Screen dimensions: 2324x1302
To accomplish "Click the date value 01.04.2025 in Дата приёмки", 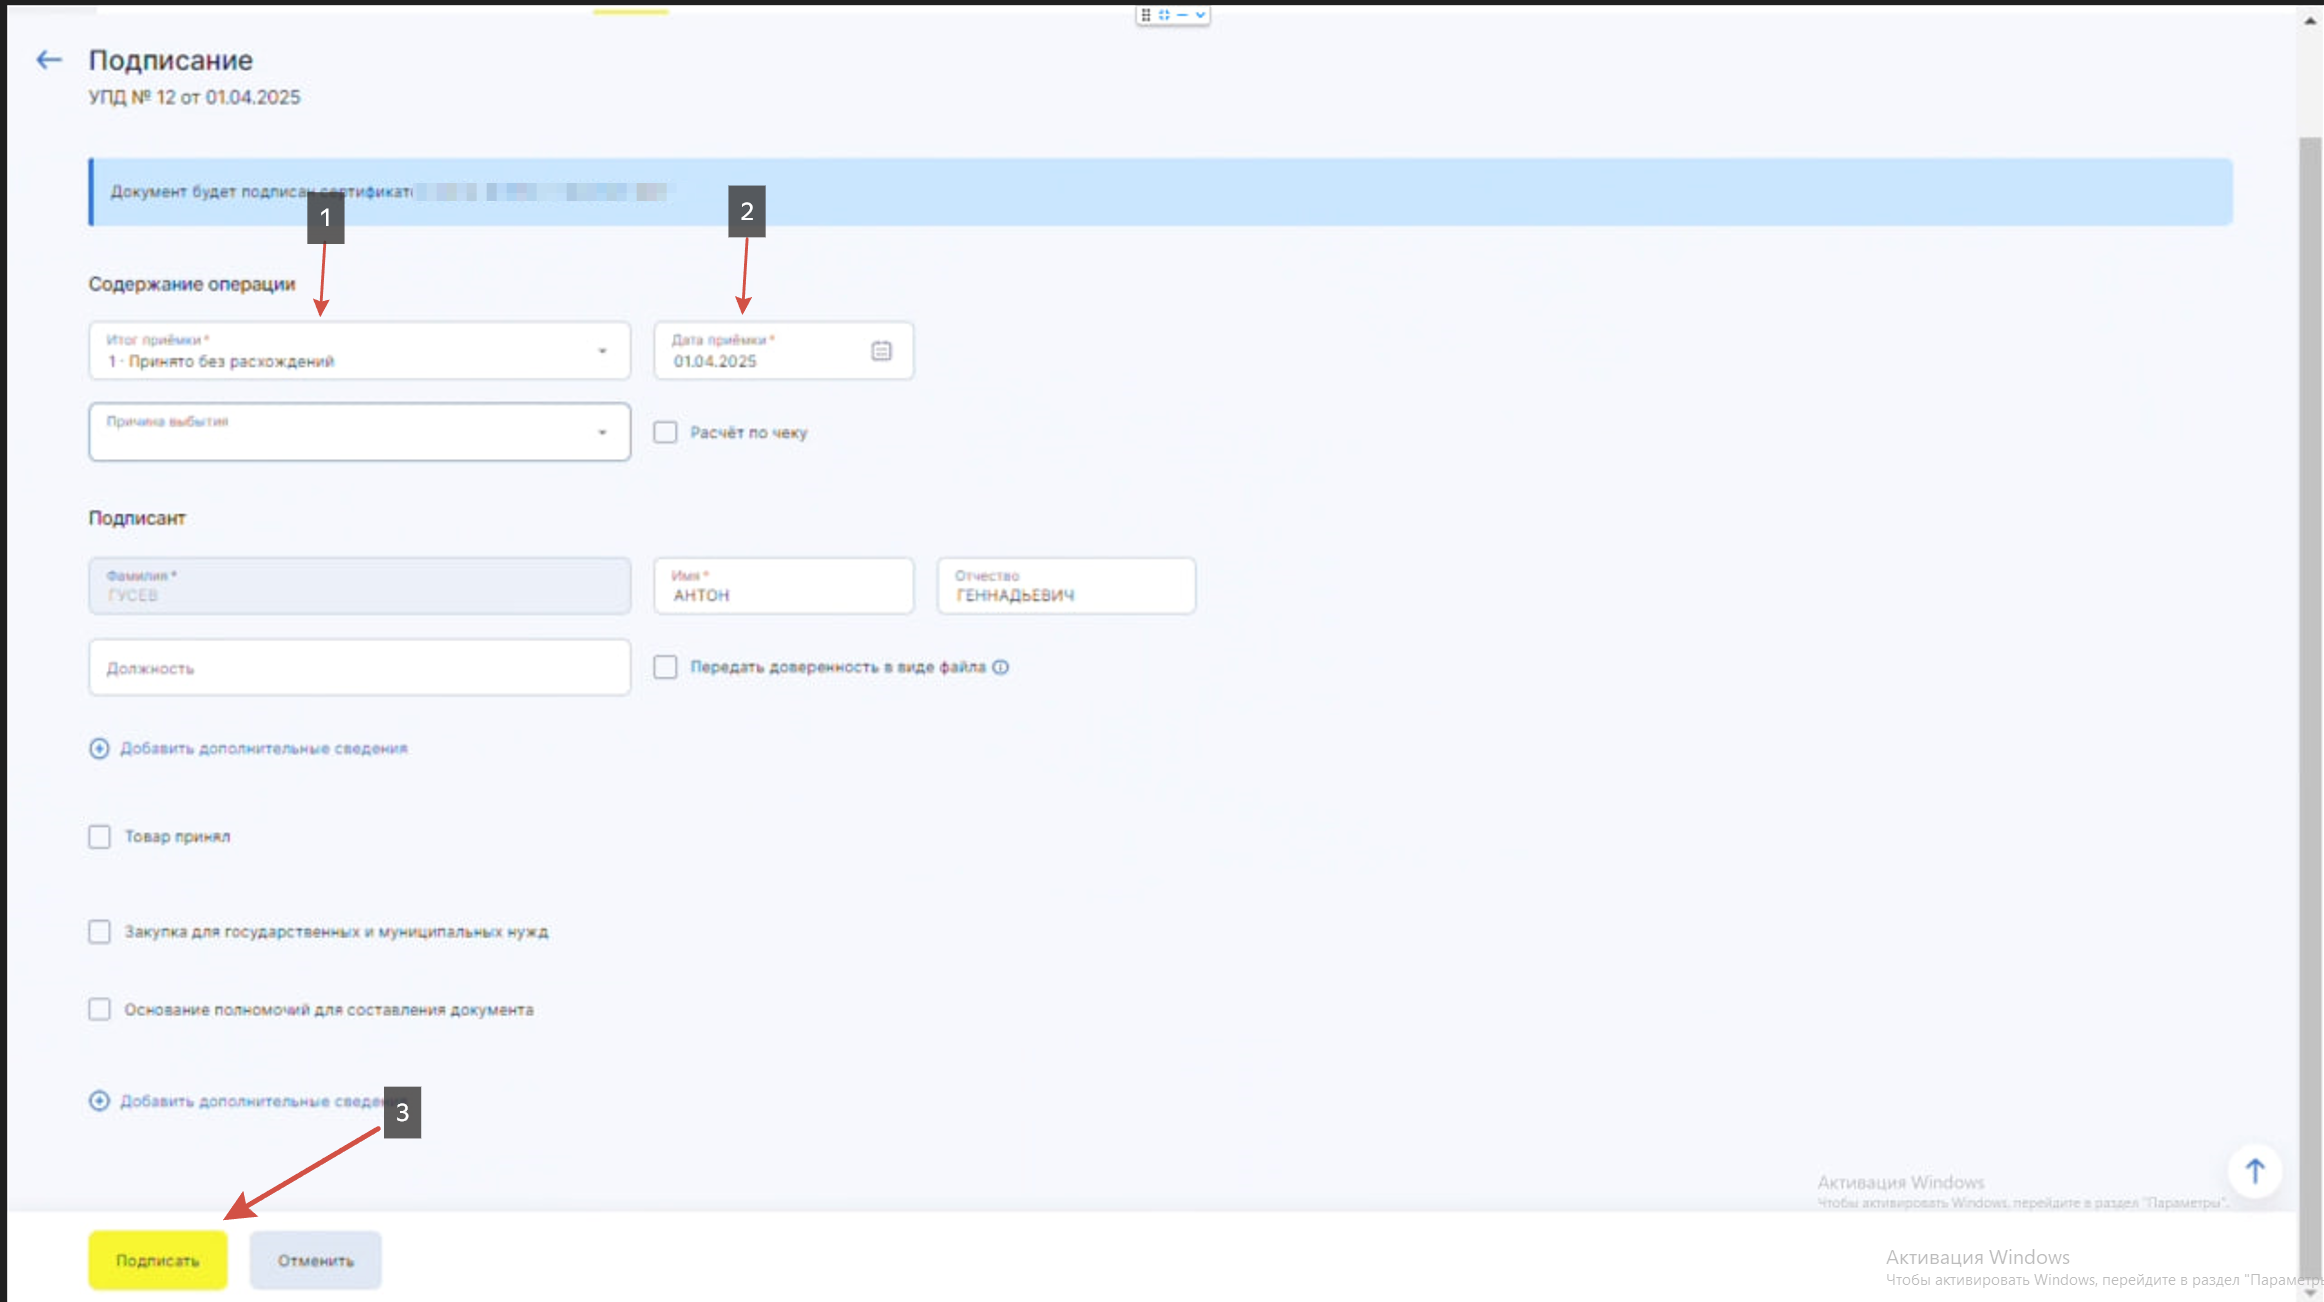I will [x=715, y=361].
